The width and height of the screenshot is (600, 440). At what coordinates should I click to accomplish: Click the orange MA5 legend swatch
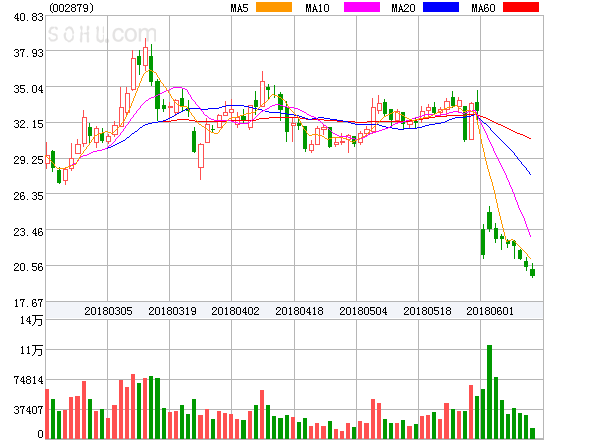pos(274,7)
